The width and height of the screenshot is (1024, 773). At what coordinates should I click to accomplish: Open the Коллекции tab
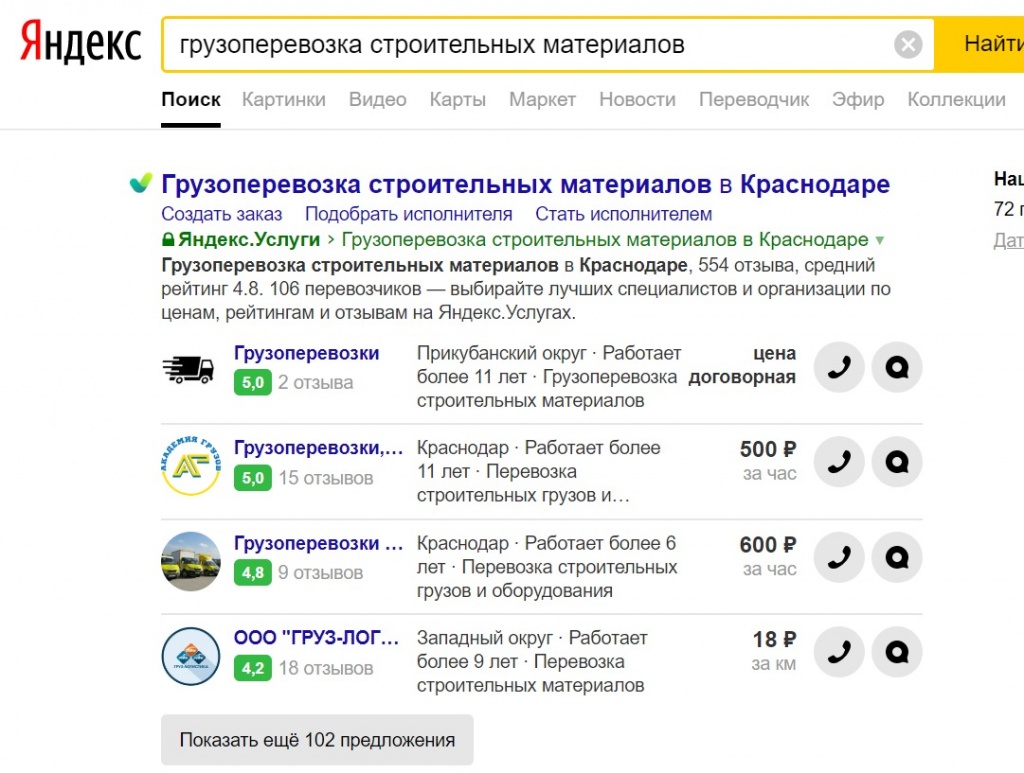click(x=956, y=99)
